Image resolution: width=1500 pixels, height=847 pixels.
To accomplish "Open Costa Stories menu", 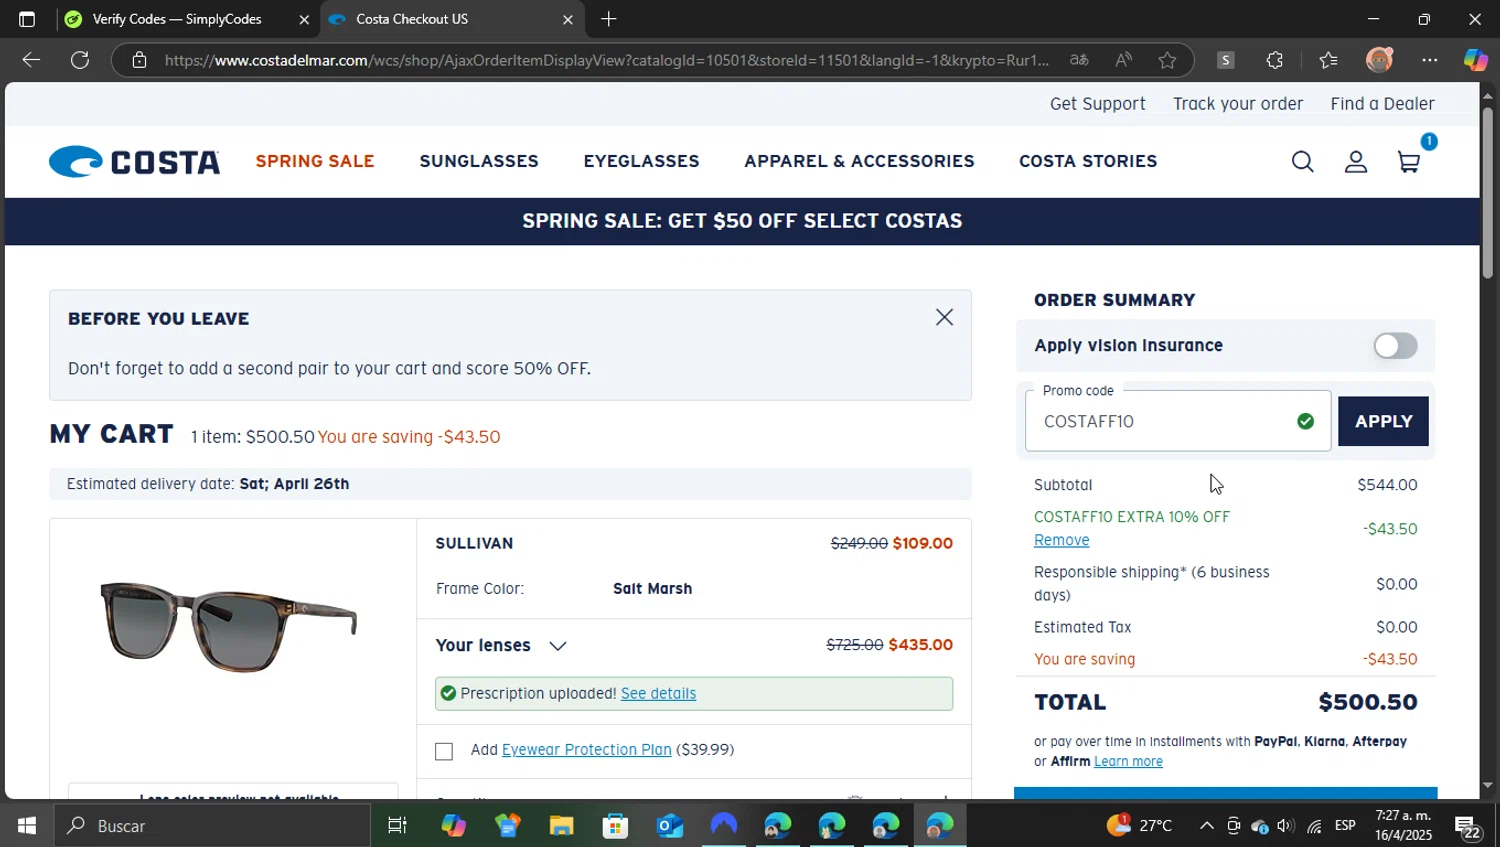I will [1088, 161].
